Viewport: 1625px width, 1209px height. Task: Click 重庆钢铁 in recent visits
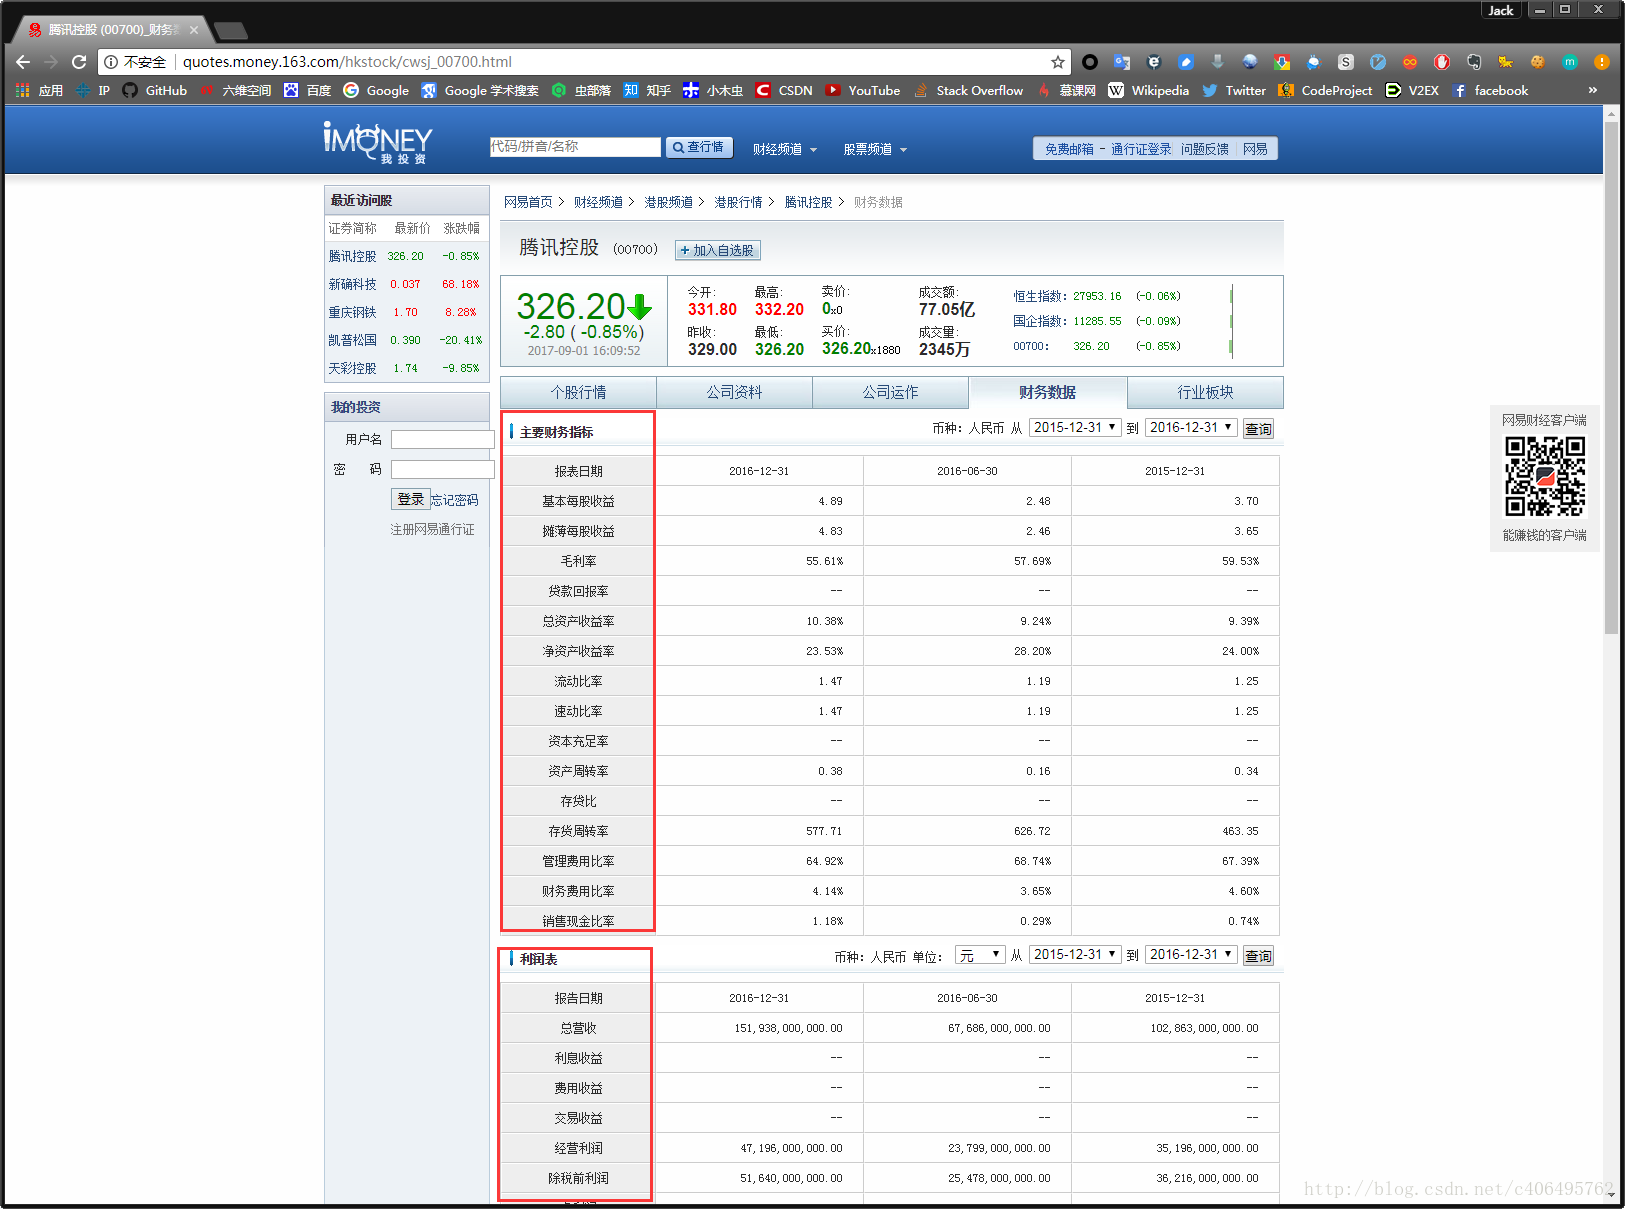point(353,312)
